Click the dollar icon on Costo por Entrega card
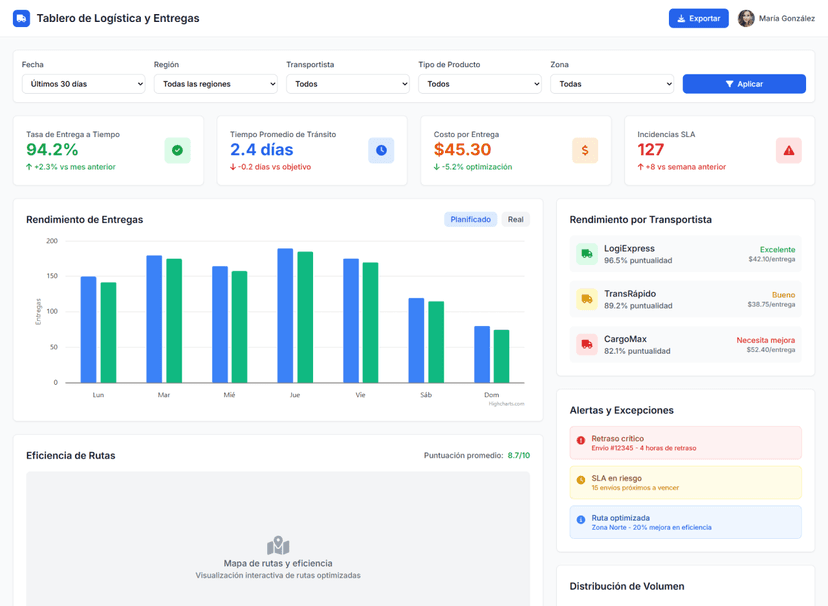This screenshot has height=606, width=828. click(585, 150)
